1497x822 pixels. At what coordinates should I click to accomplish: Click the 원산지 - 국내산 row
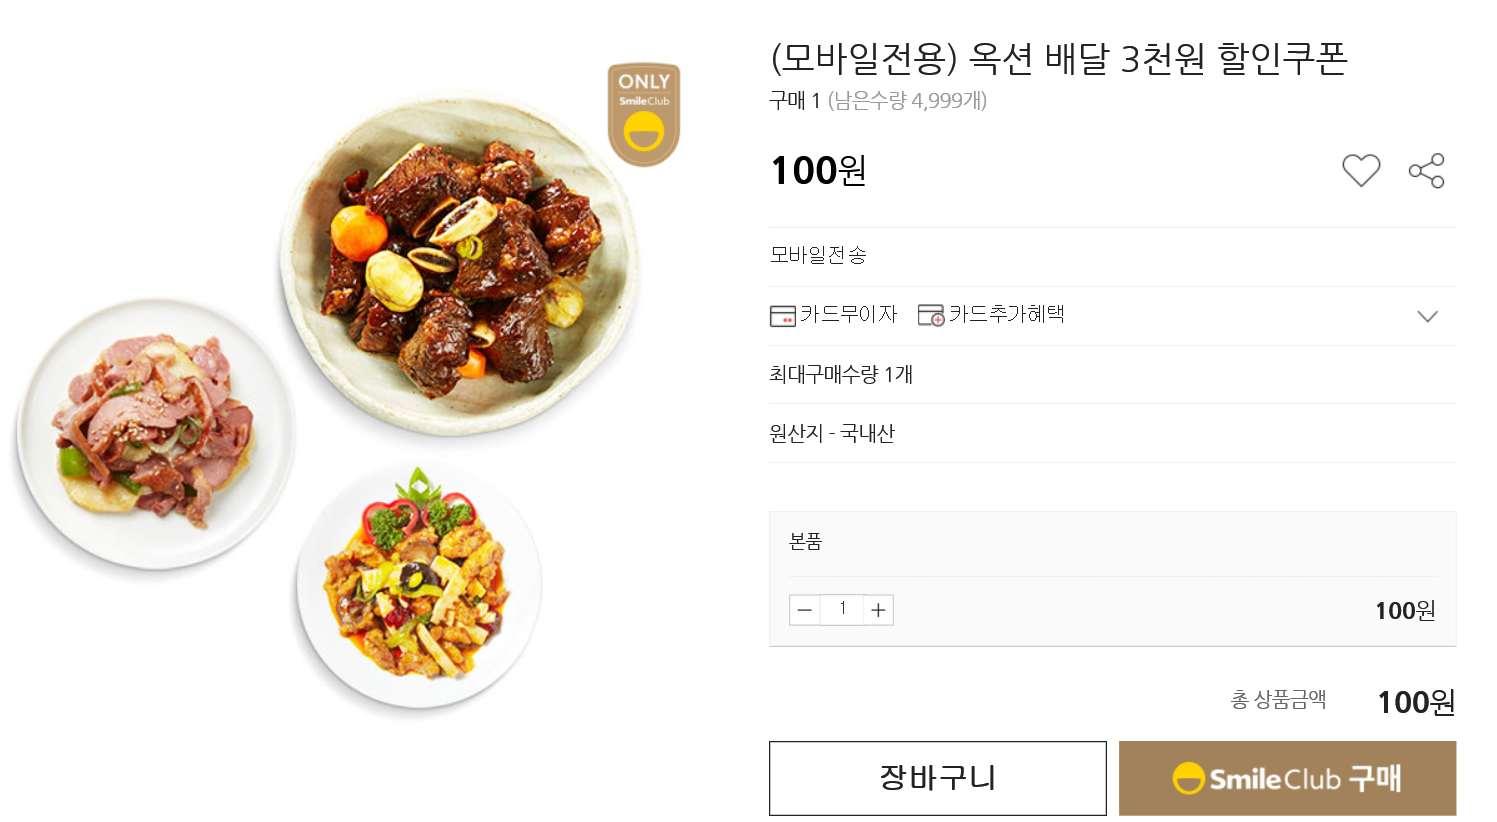(x=832, y=434)
